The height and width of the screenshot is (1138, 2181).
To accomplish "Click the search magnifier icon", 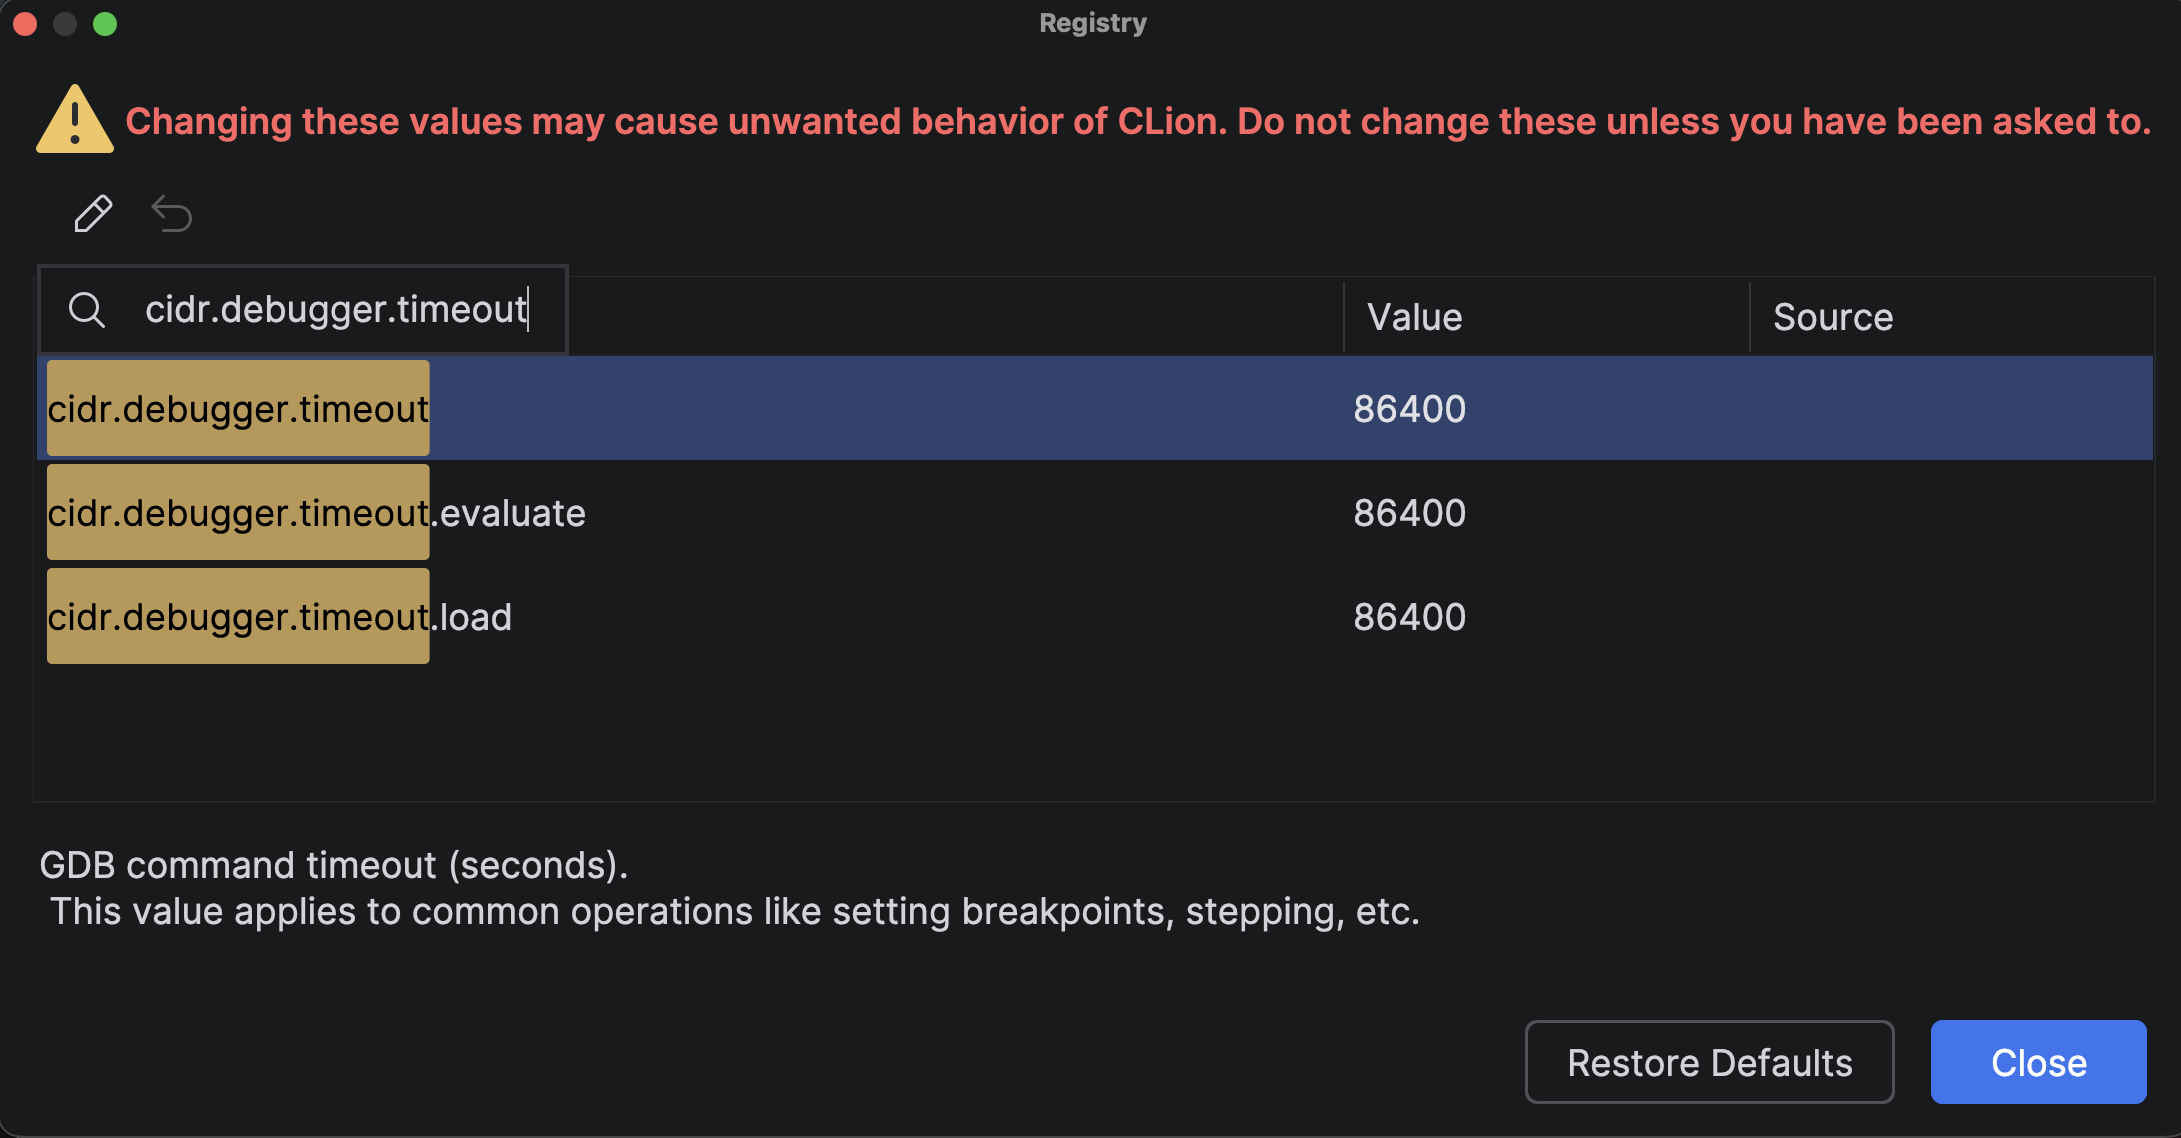I will coord(88,309).
